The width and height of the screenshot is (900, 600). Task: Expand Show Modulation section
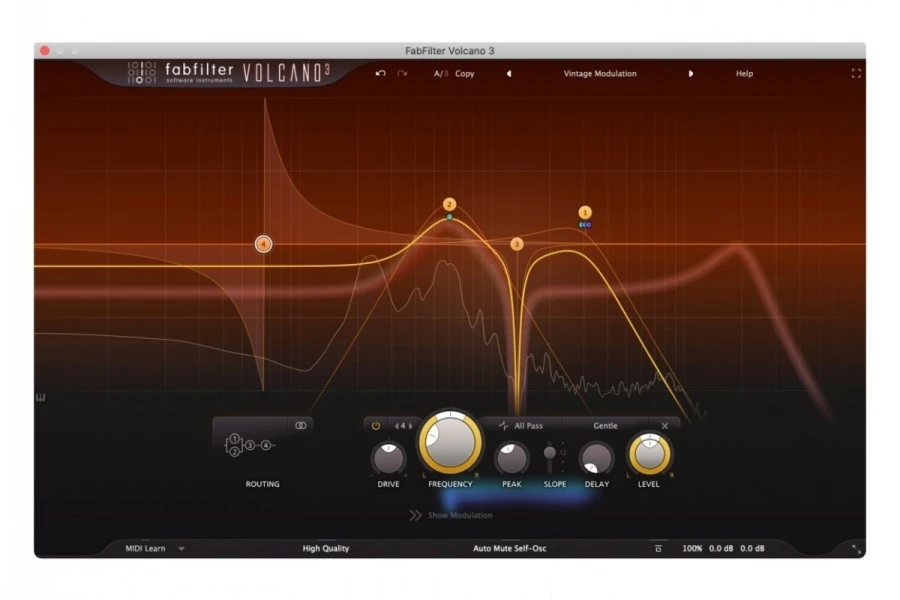pos(451,515)
